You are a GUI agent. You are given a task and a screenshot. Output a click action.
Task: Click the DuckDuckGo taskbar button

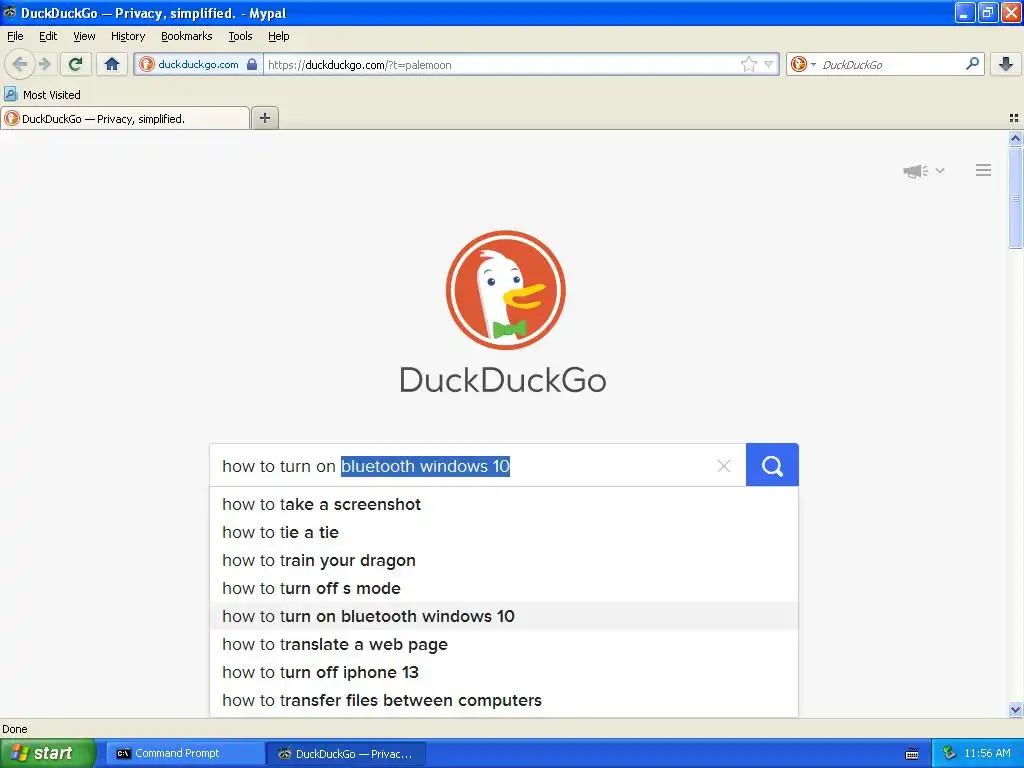click(x=346, y=754)
